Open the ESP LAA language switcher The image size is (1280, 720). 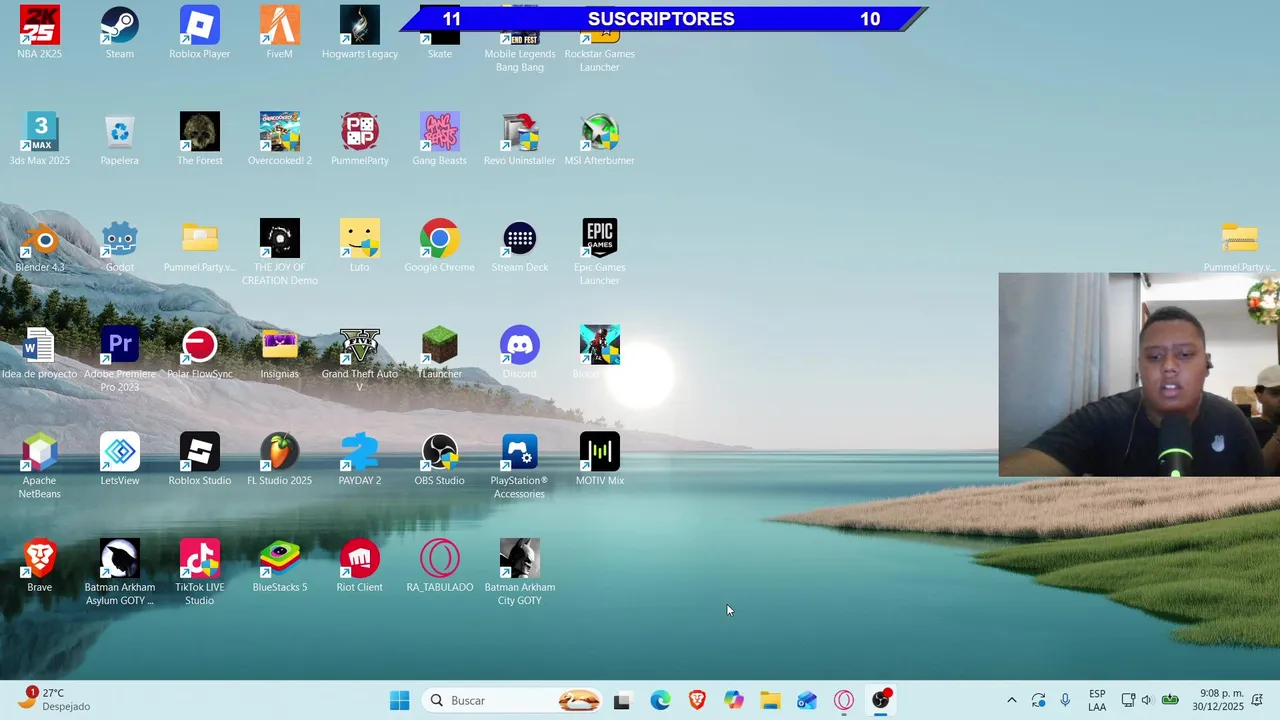click(1097, 700)
